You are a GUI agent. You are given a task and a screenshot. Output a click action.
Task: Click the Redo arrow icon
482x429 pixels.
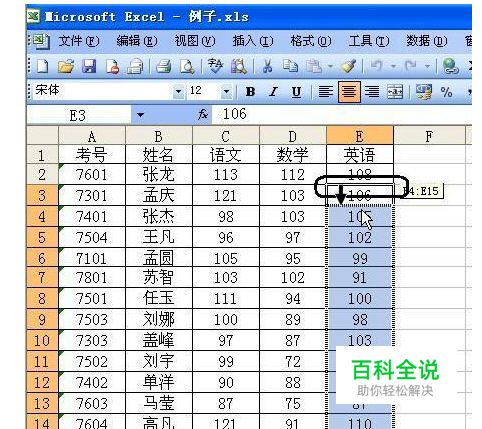410,66
